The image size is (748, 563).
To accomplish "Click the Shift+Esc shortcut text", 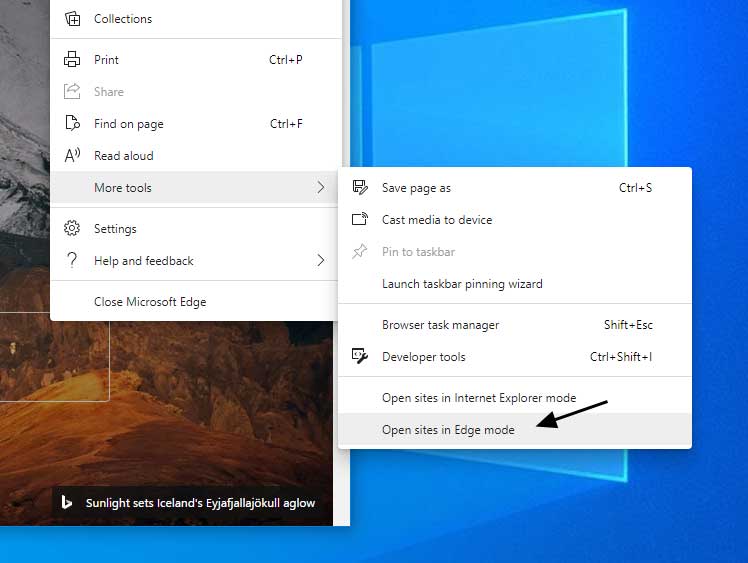I will [628, 324].
